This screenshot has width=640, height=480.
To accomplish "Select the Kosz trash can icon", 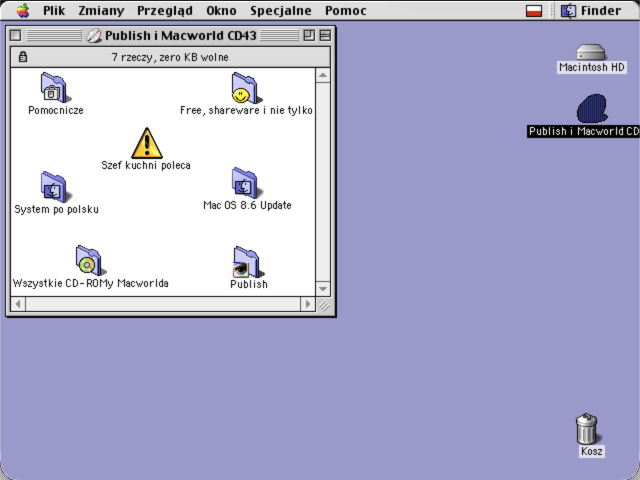I will (587, 429).
